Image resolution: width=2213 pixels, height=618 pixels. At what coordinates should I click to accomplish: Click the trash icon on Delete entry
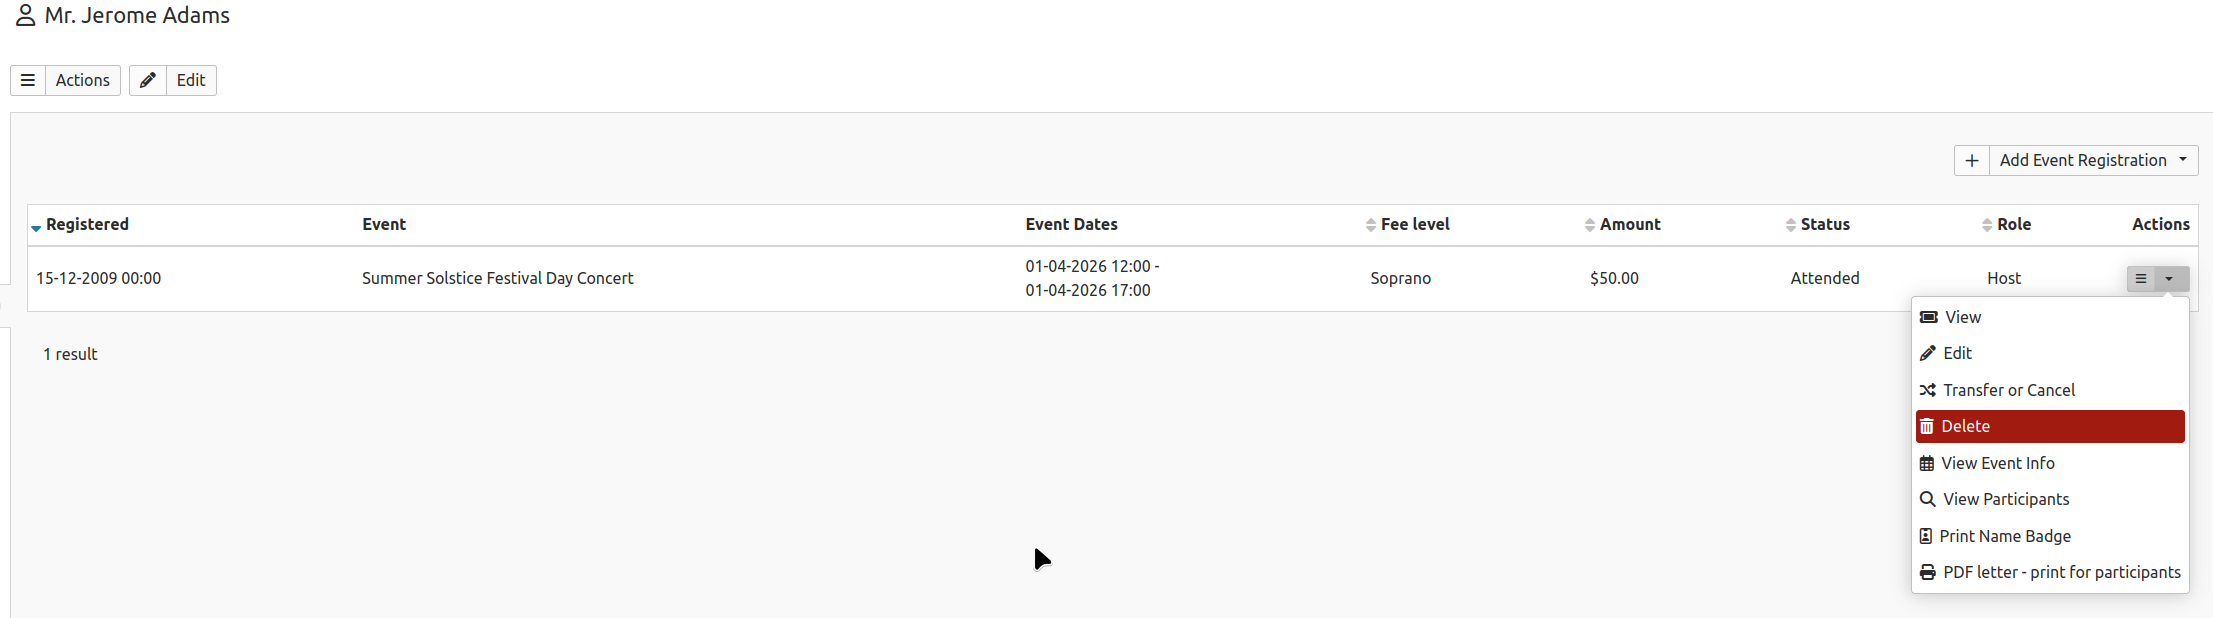(x=1927, y=426)
